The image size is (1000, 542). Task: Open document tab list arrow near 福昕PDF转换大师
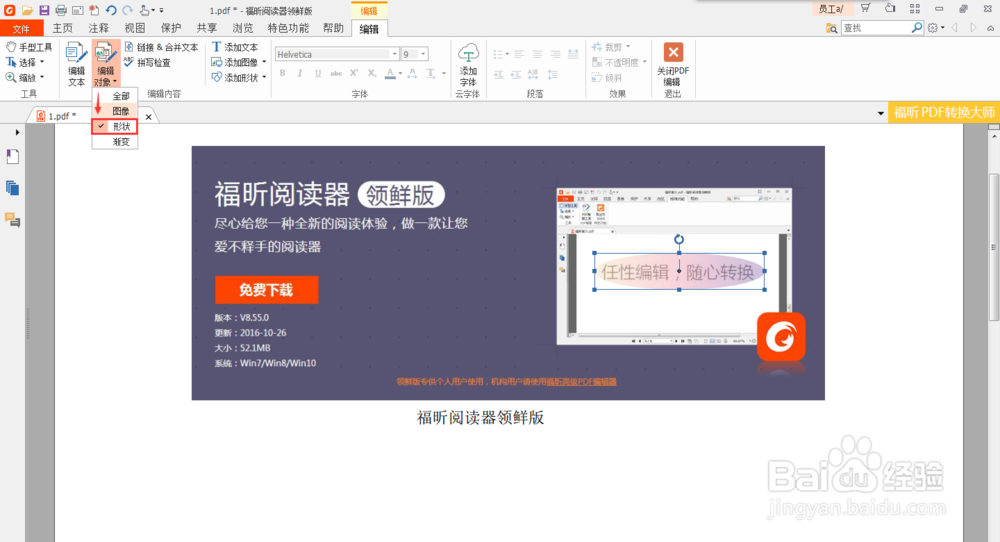[x=881, y=114]
